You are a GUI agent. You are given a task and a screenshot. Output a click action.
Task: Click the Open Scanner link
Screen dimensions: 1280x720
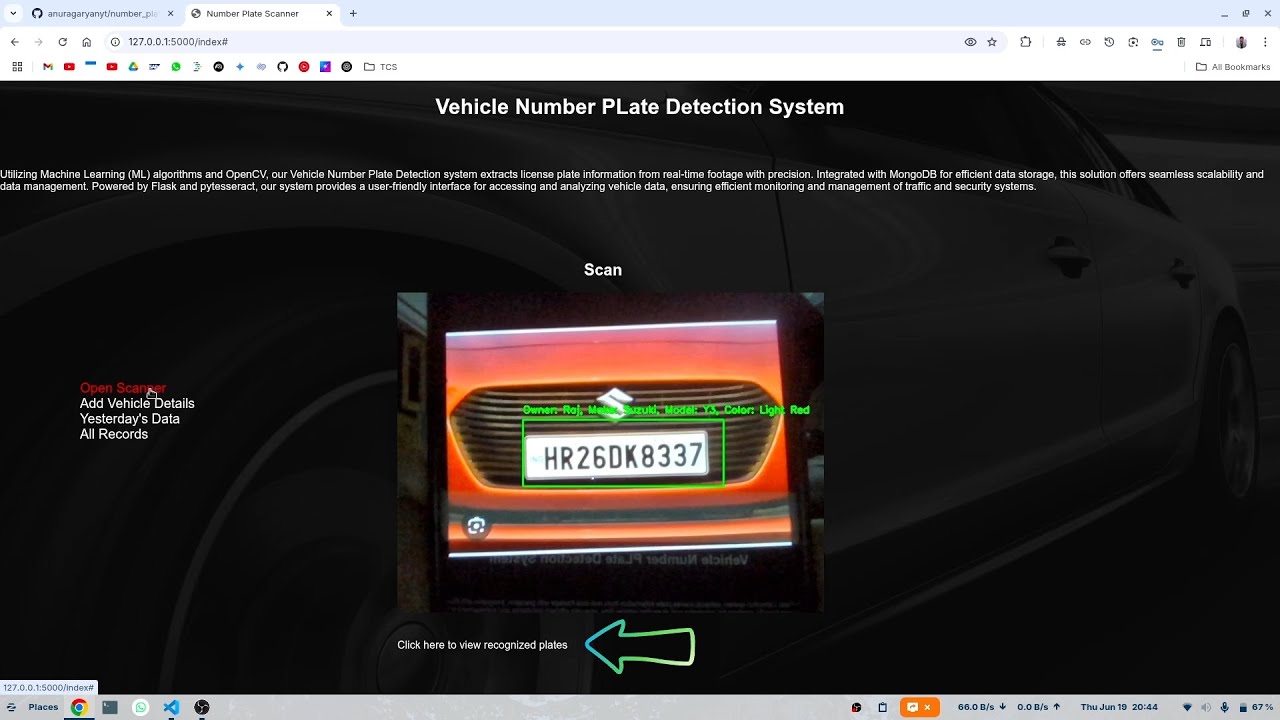click(x=123, y=388)
